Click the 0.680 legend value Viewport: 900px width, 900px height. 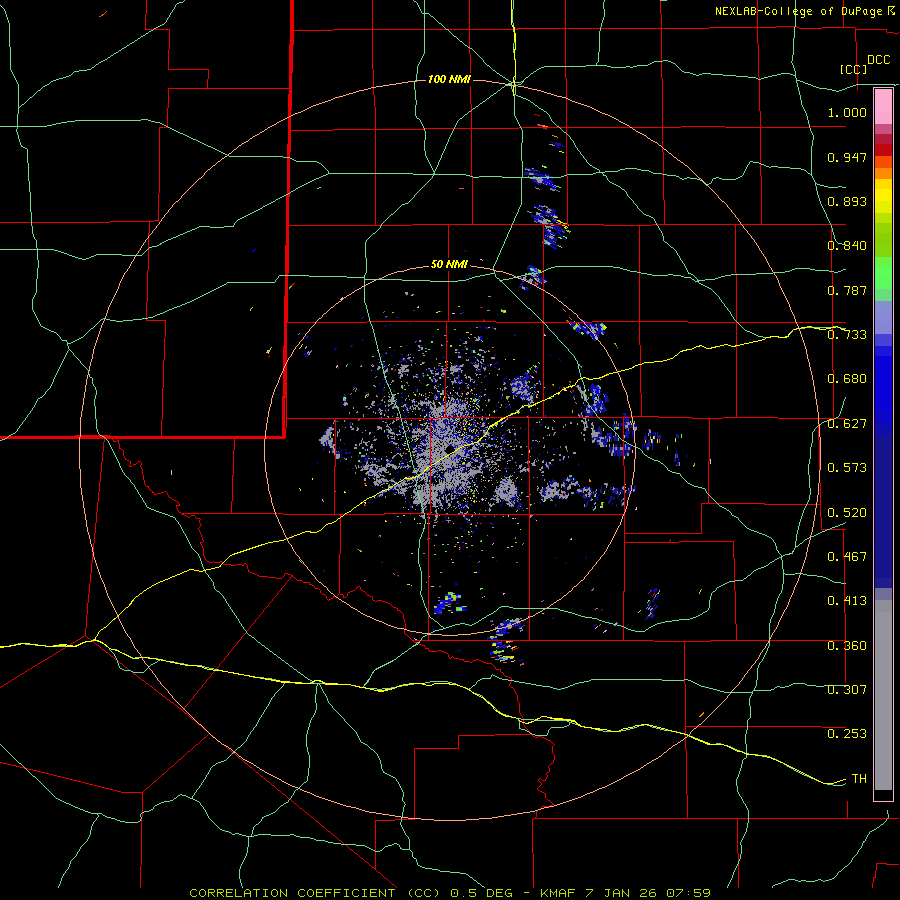(x=847, y=379)
